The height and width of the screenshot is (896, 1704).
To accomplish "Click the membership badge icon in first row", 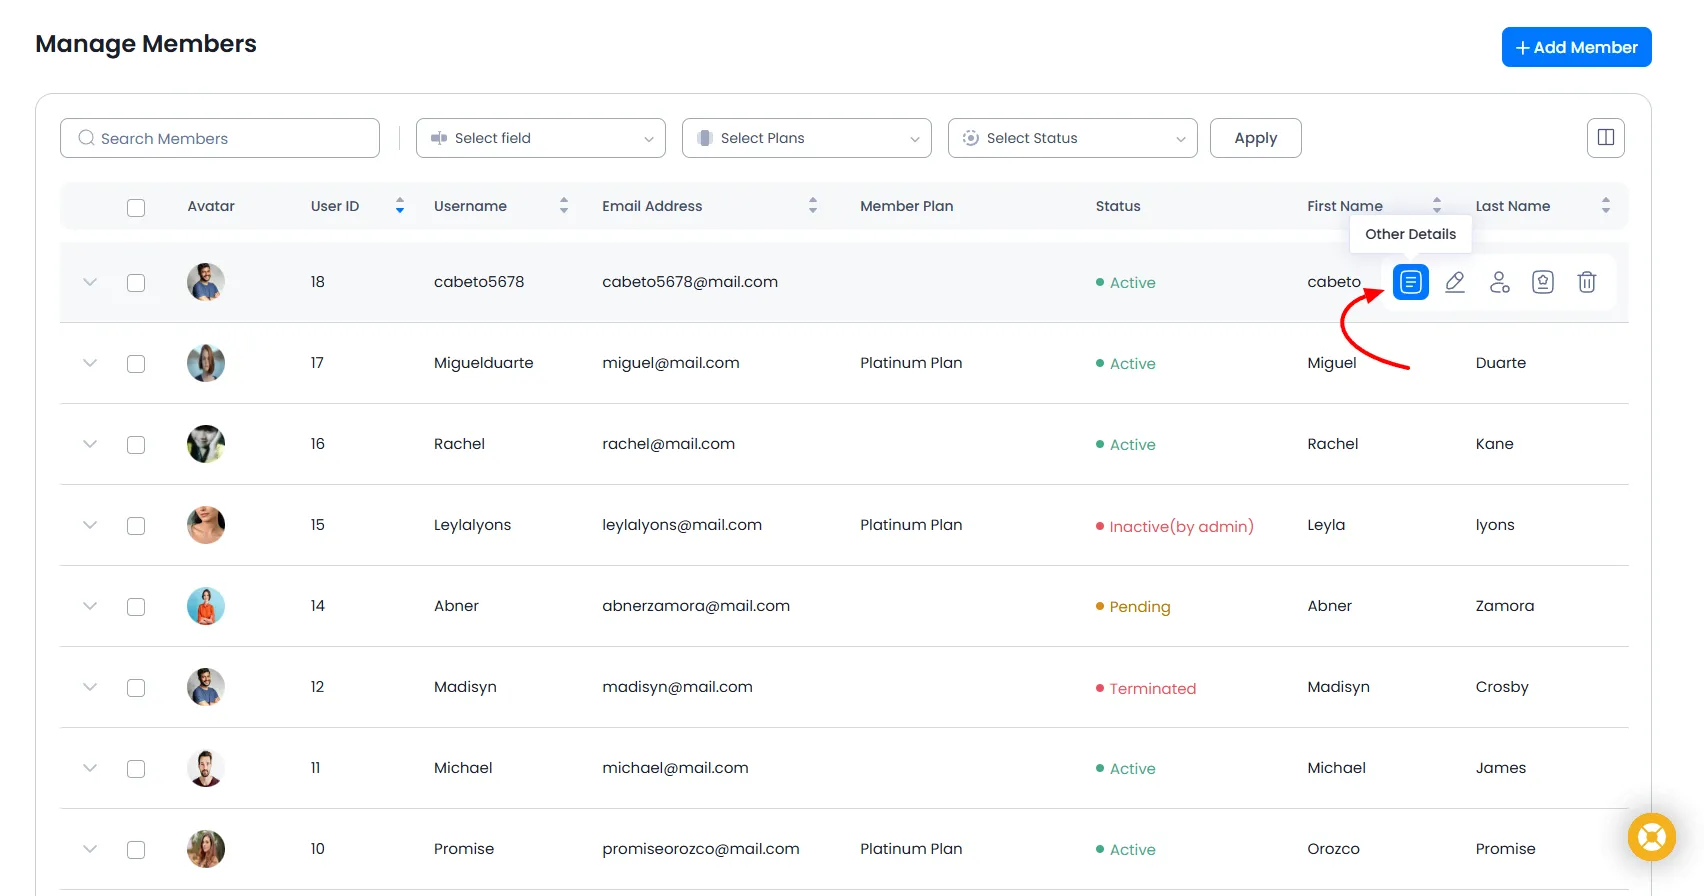I will tap(1543, 283).
